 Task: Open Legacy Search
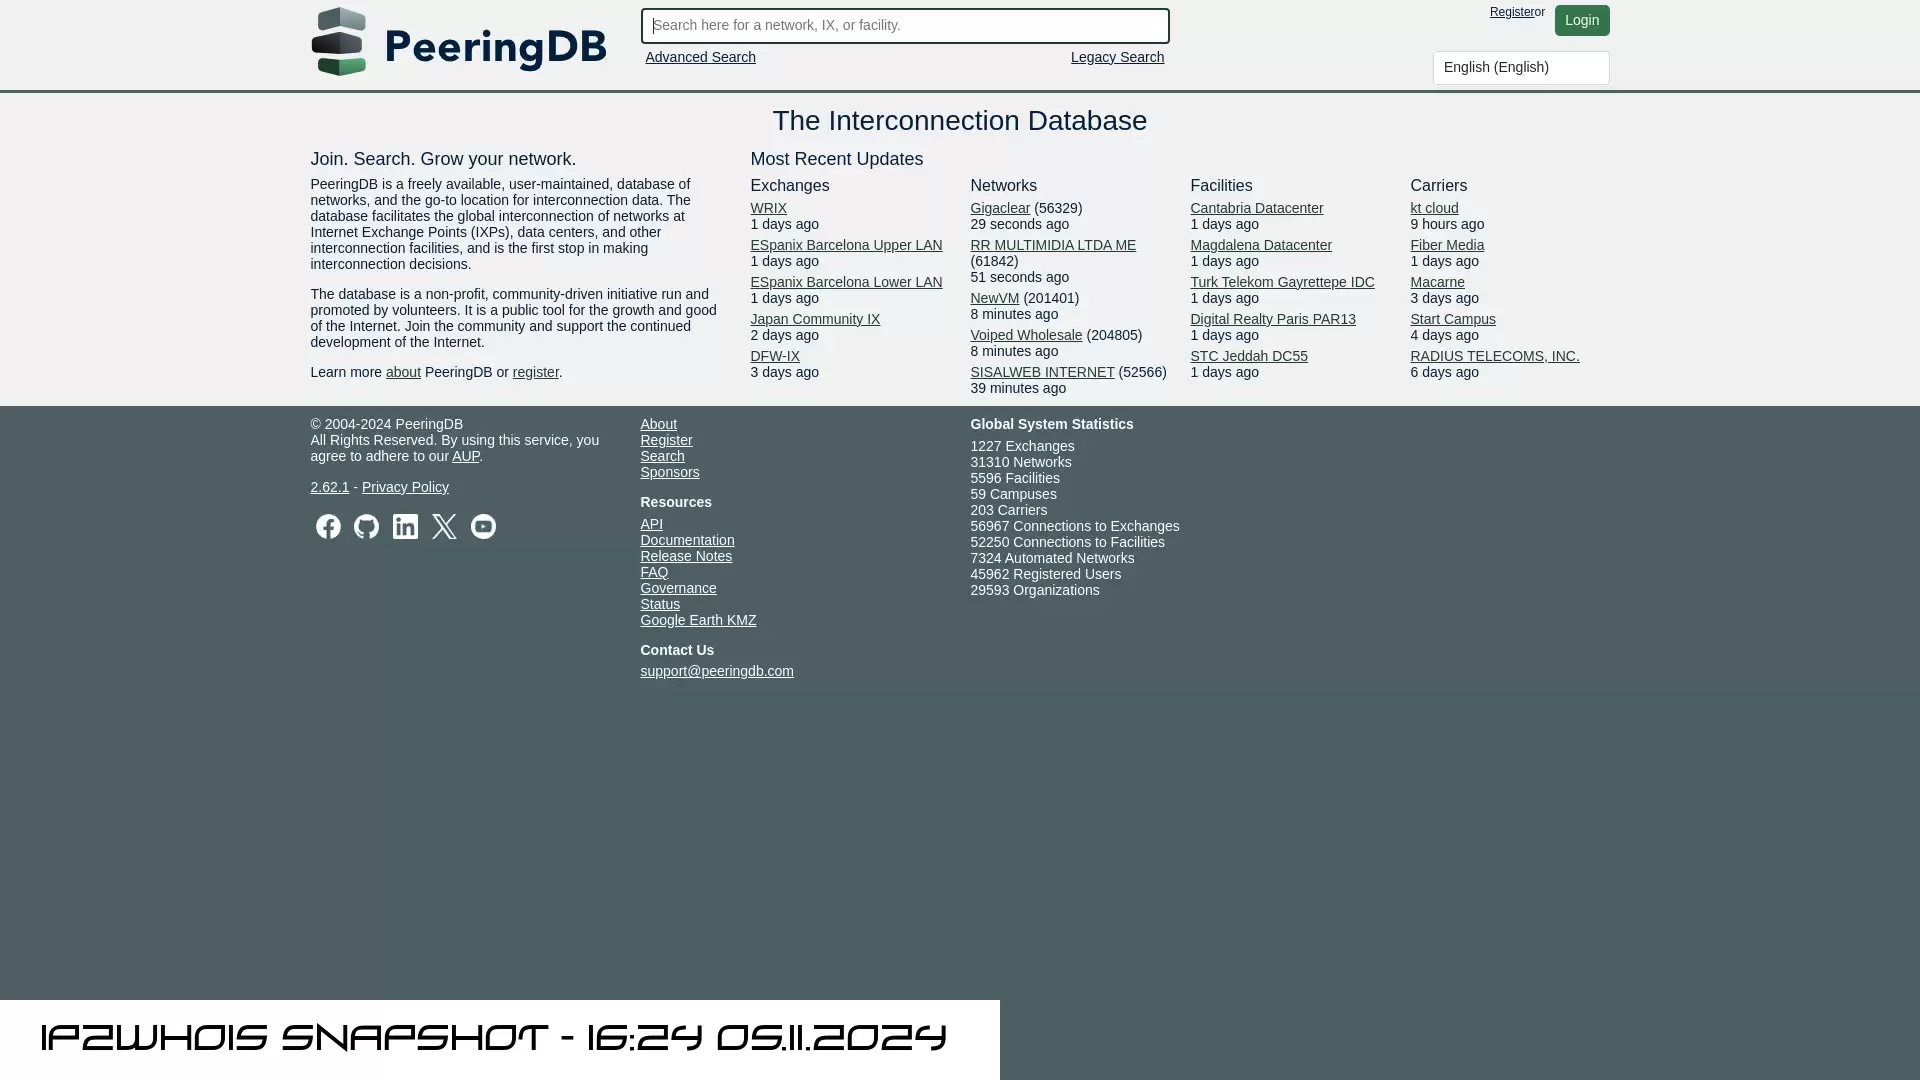pyautogui.click(x=1117, y=57)
